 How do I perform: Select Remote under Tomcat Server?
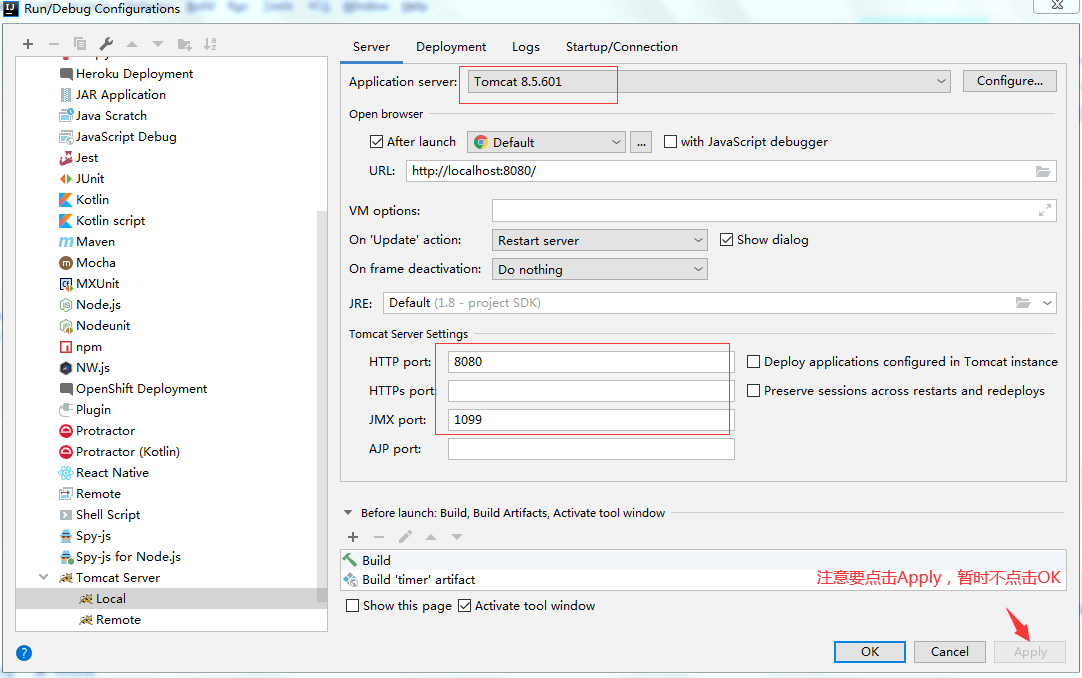click(x=110, y=620)
